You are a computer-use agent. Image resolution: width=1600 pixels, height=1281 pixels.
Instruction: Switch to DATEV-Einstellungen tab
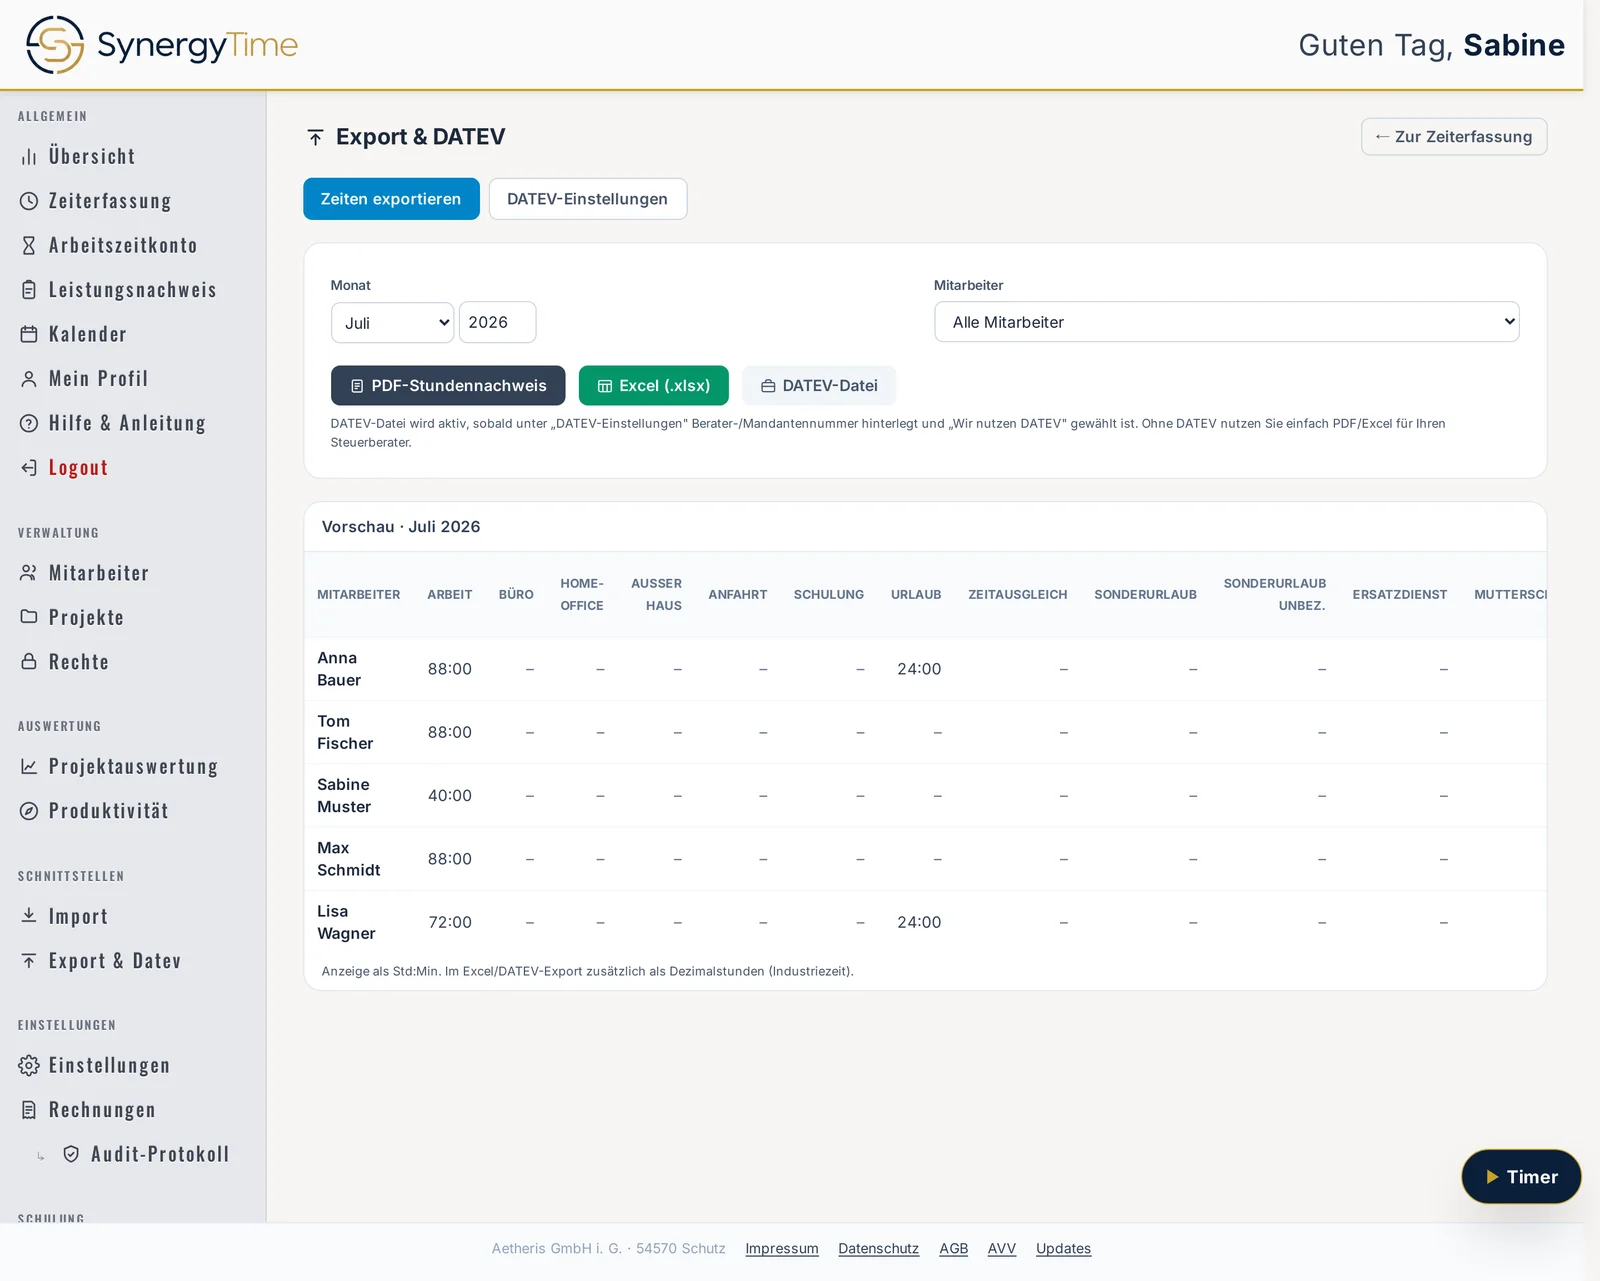[x=587, y=199]
